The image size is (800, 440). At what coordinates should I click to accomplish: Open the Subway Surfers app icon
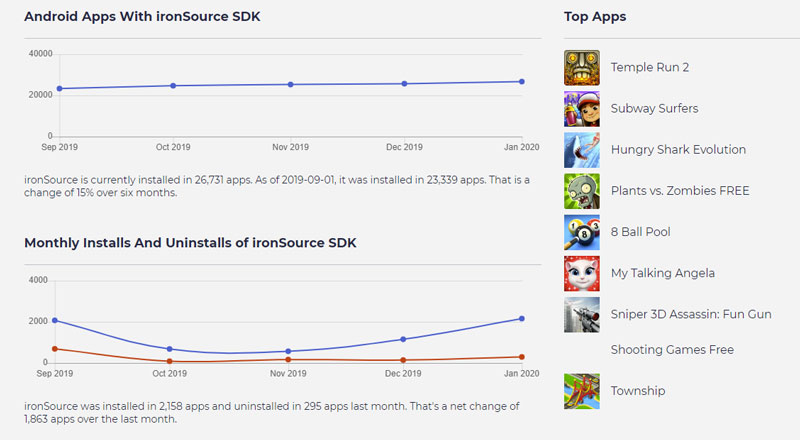tap(582, 109)
